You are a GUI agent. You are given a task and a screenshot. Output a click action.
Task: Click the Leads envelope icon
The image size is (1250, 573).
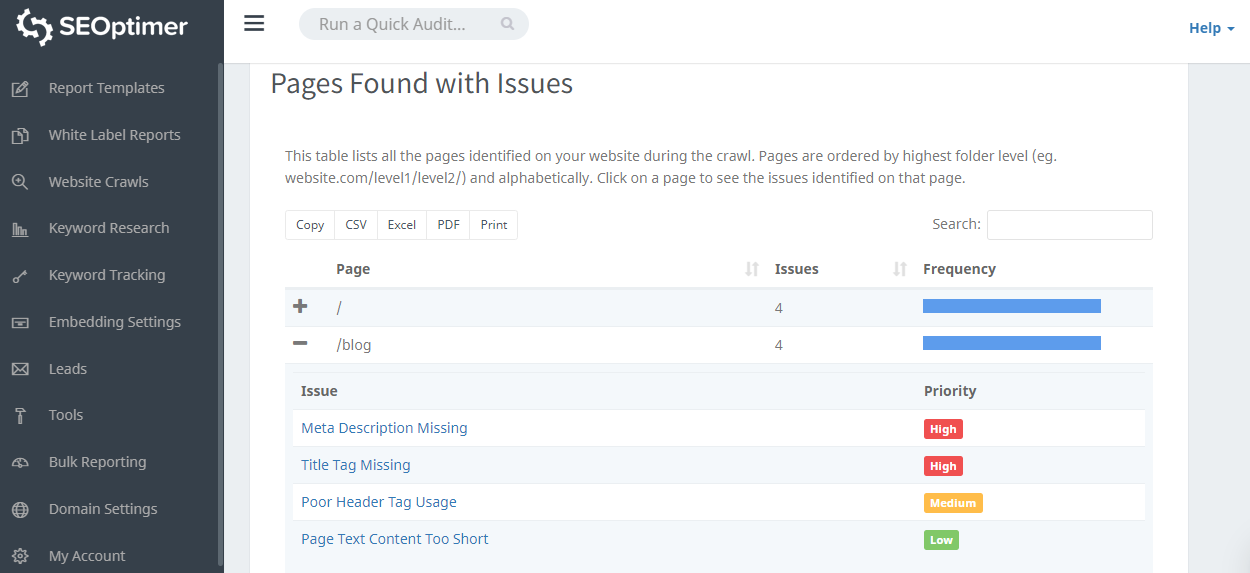(20, 369)
